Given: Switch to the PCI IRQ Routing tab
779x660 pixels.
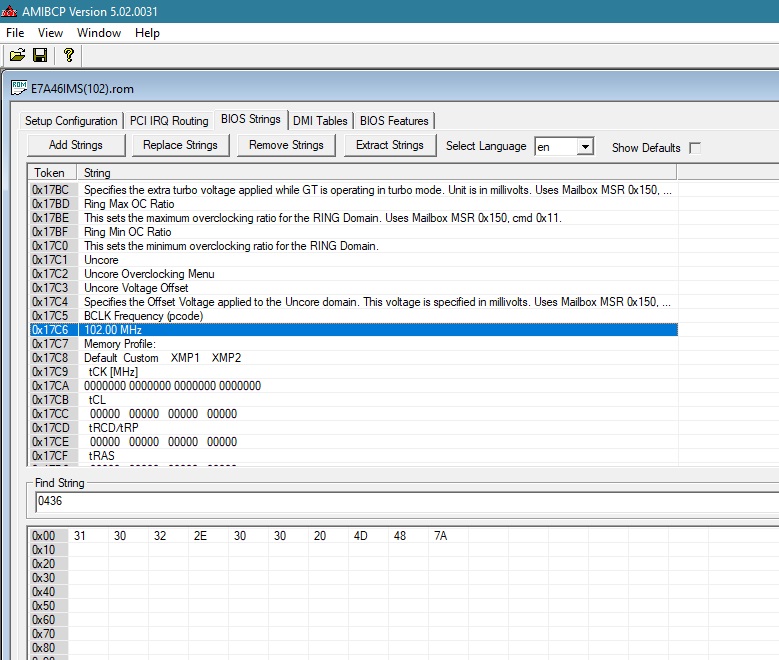Looking at the screenshot, I should pyautogui.click(x=169, y=121).
